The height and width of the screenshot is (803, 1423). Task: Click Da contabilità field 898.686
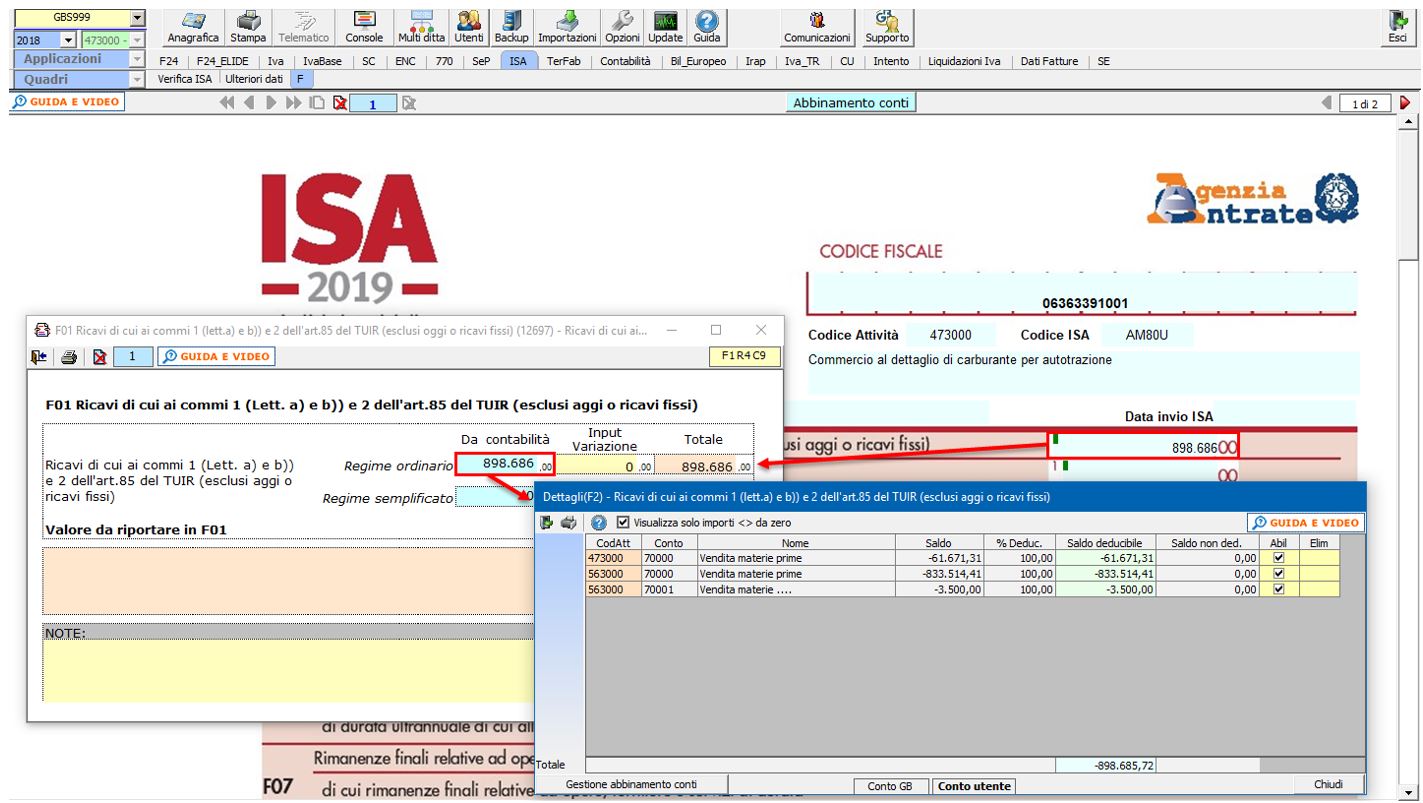[504, 465]
